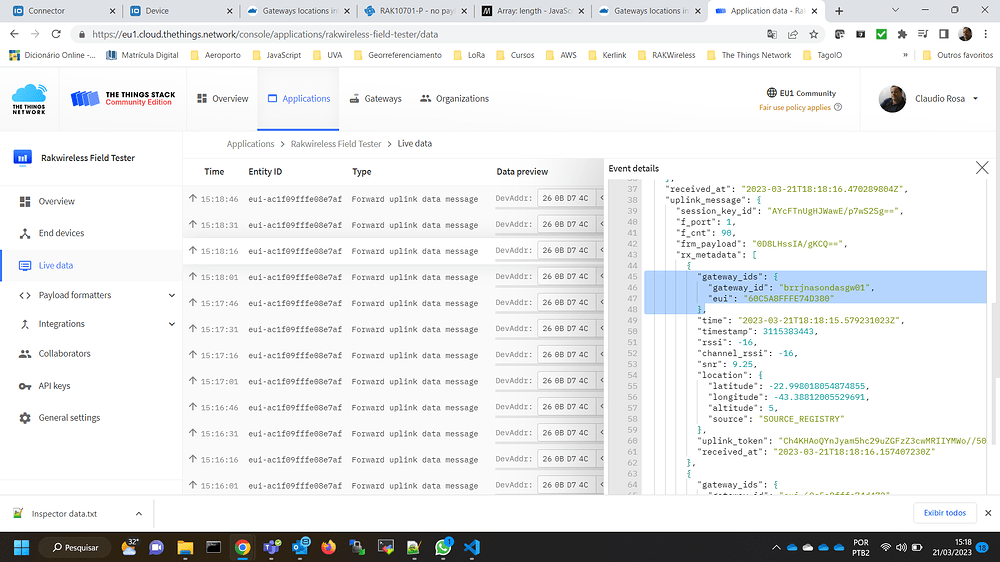
Task: Switch to the Device browser tab
Action: click(180, 11)
